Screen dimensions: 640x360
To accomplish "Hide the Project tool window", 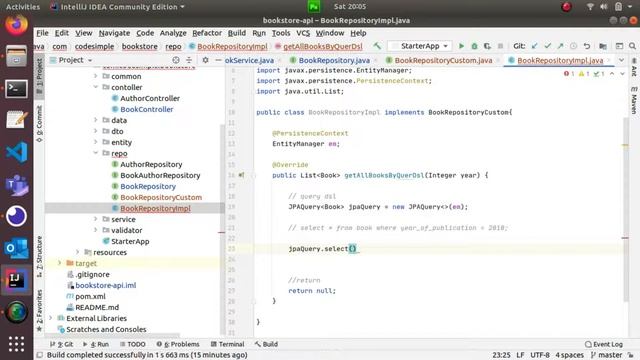I will [x=218, y=60].
